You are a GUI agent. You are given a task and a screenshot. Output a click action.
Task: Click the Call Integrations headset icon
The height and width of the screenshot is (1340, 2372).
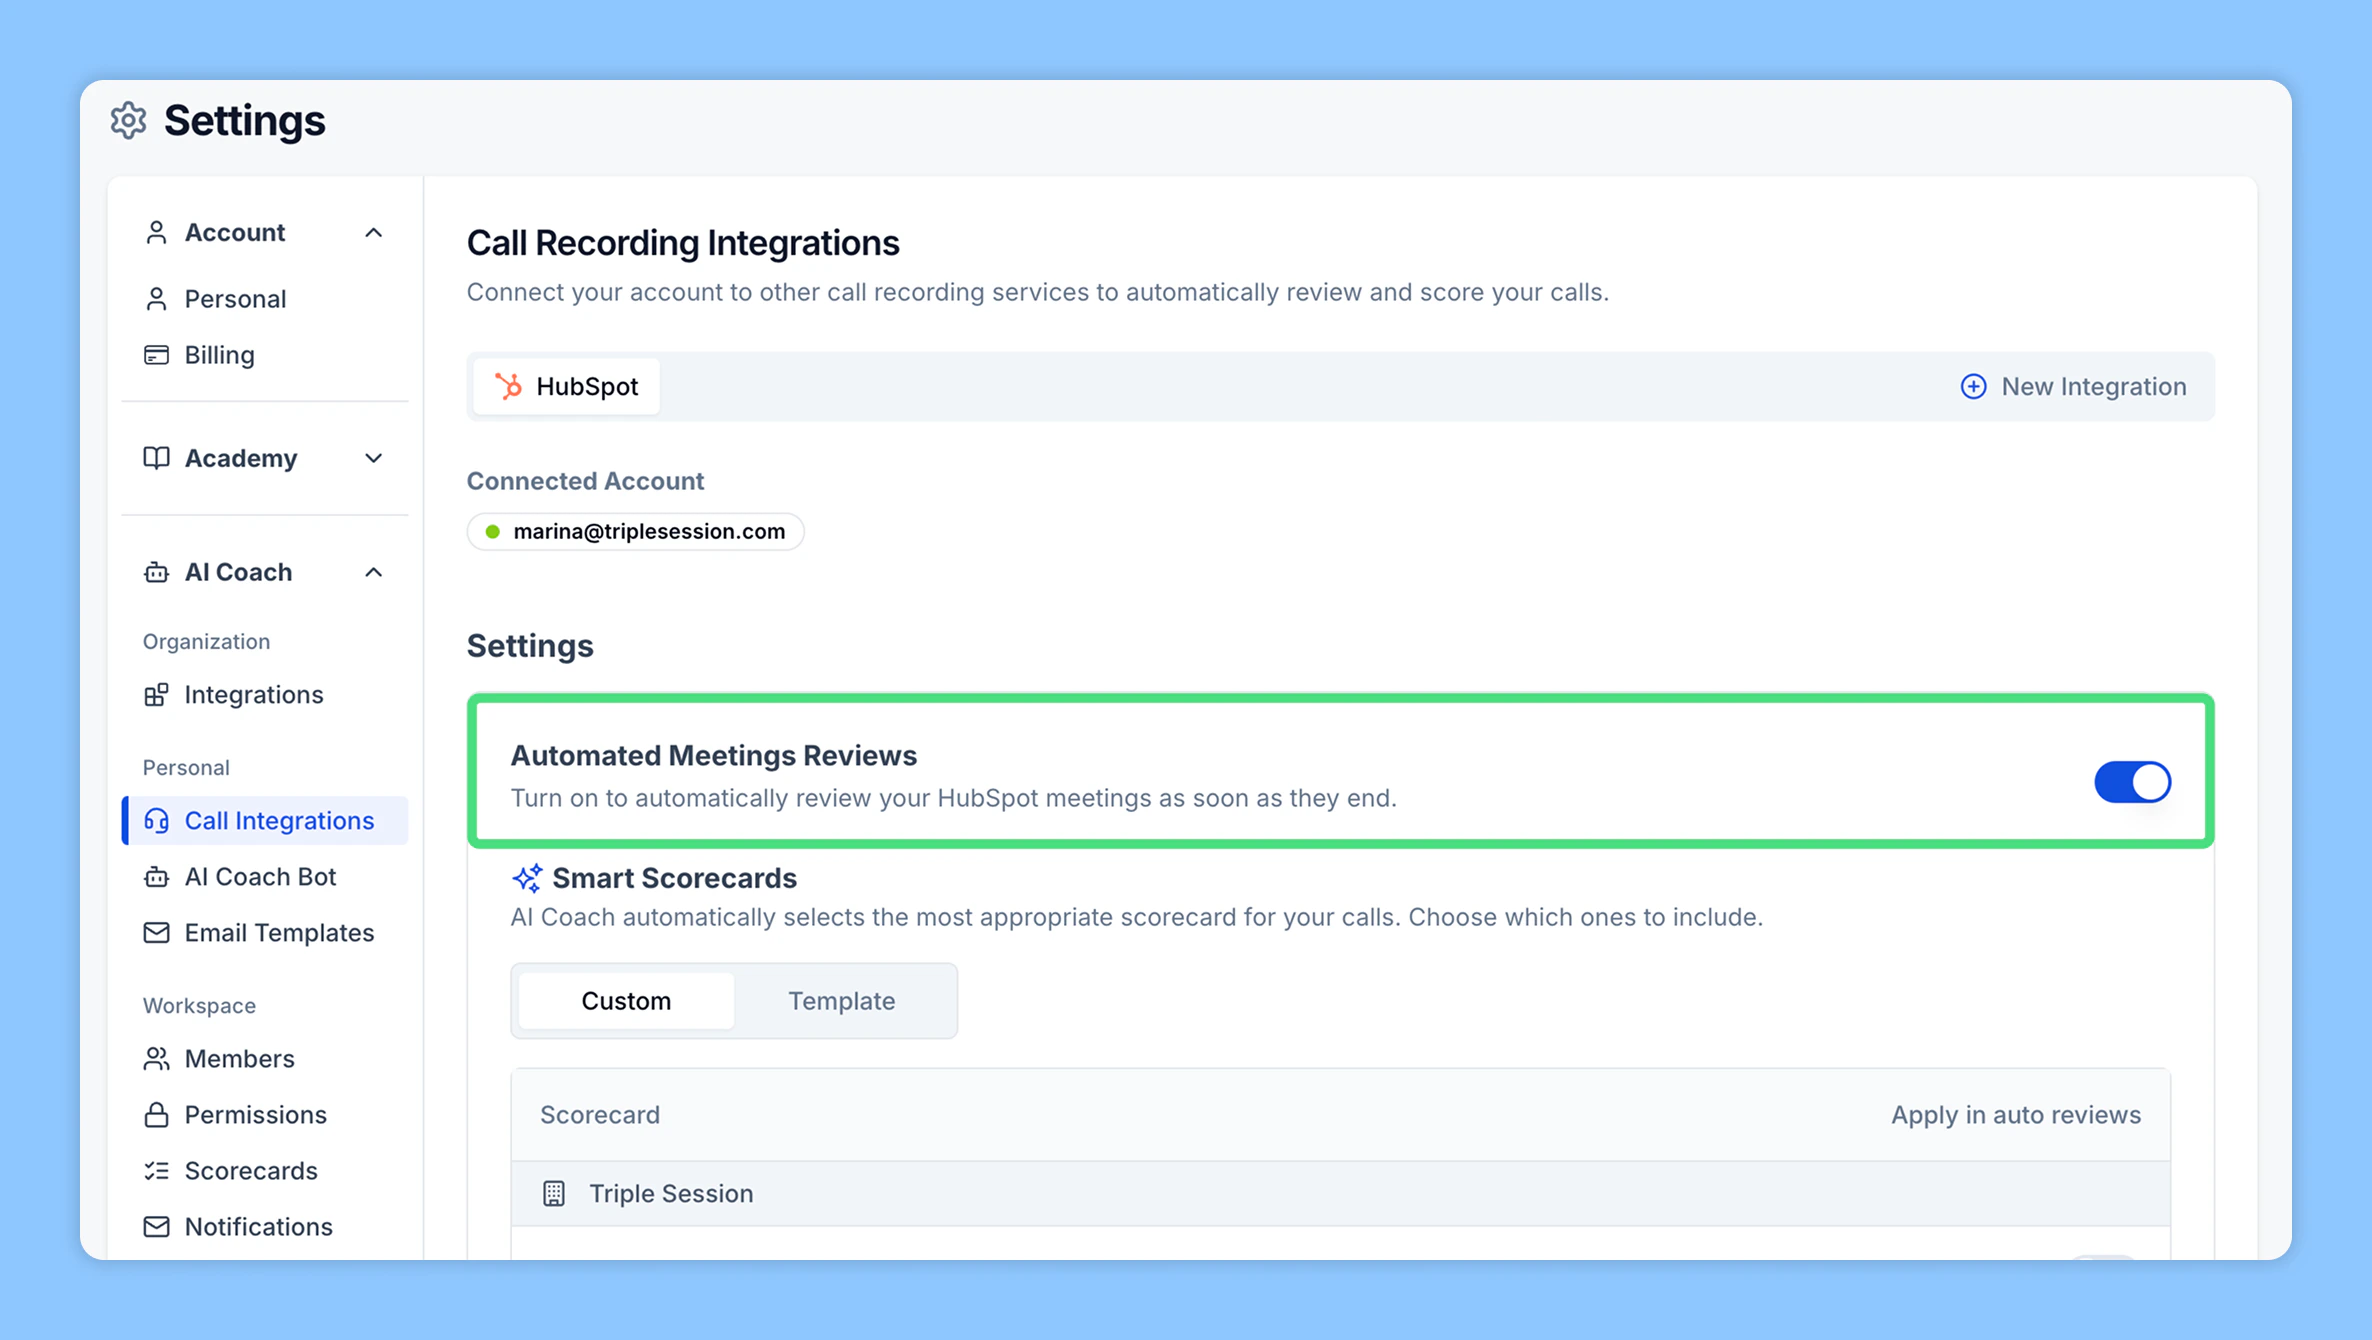156,821
